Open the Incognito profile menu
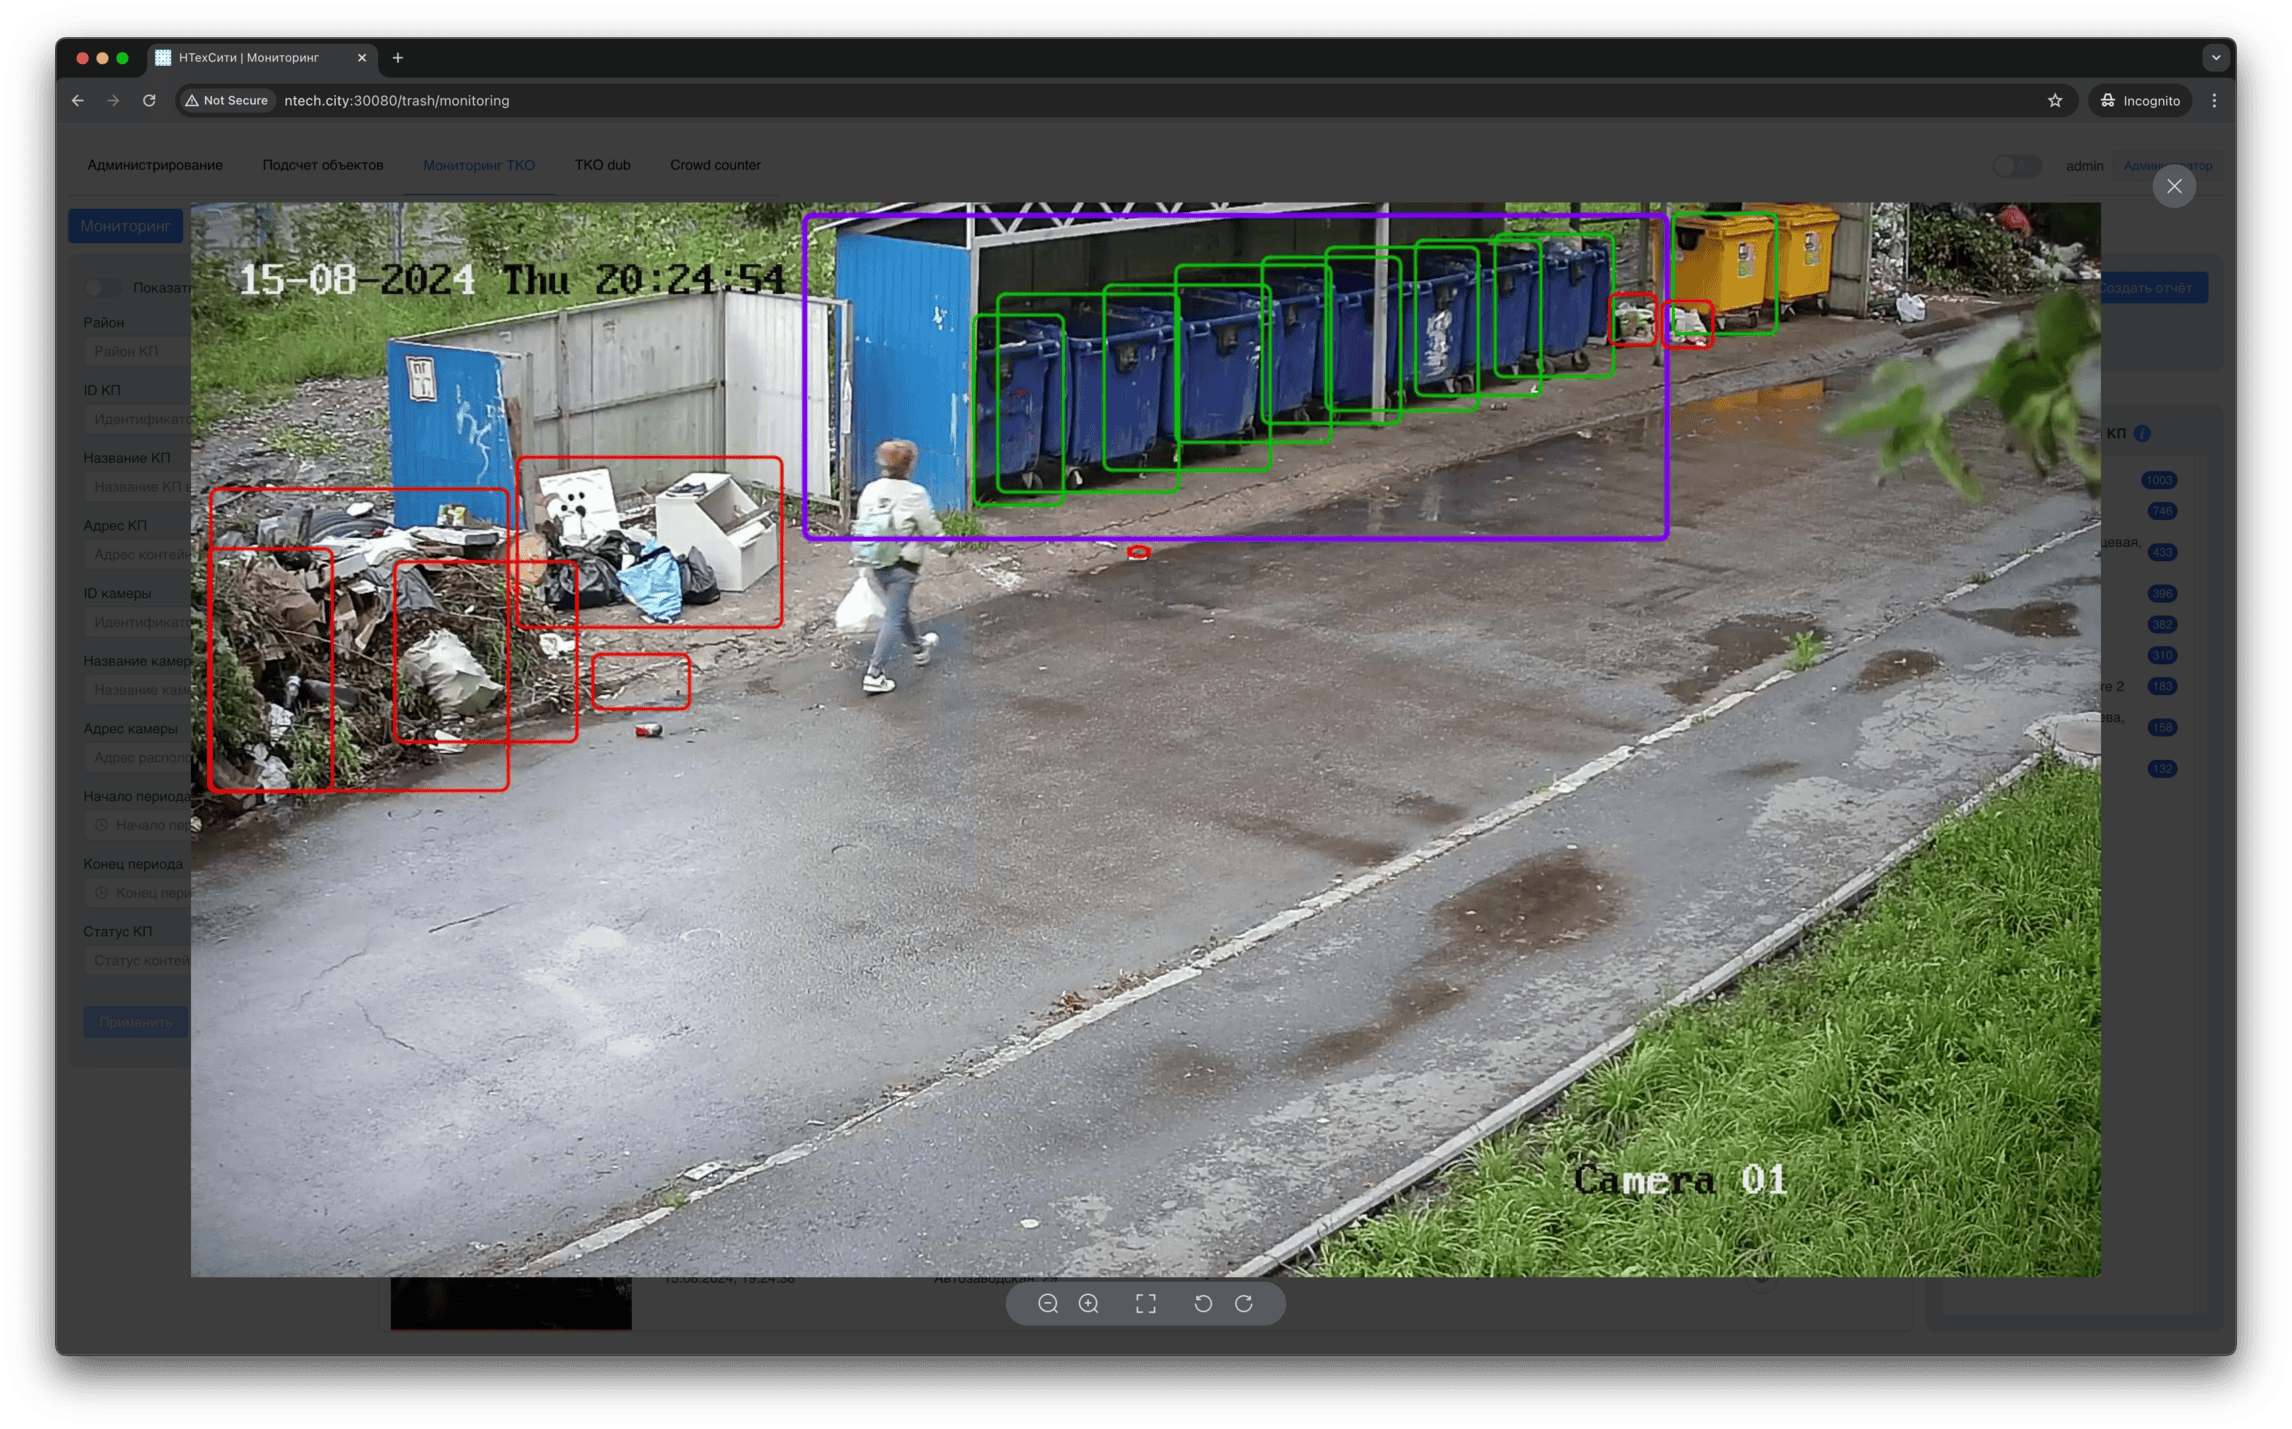 tap(2140, 100)
